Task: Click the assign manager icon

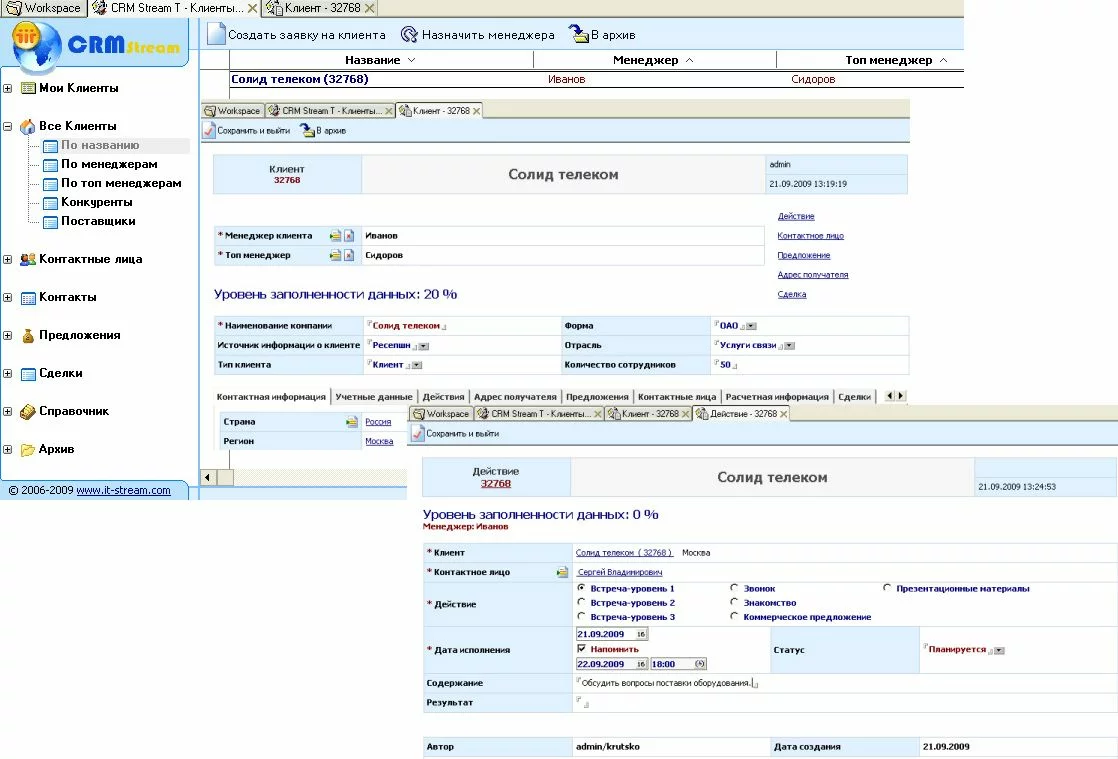Action: 409,34
